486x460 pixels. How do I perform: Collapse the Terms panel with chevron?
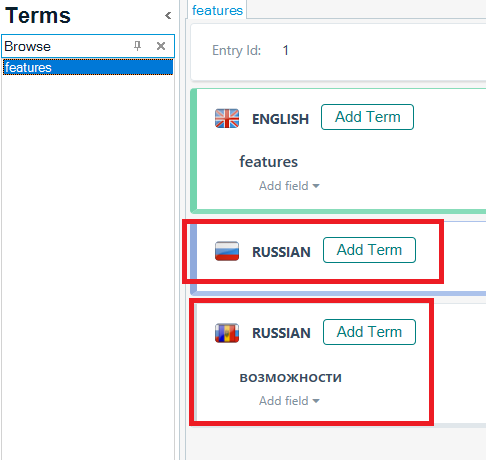(168, 15)
